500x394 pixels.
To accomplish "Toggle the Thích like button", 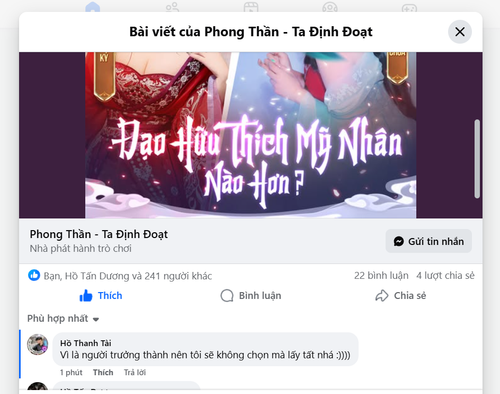I will (101, 296).
